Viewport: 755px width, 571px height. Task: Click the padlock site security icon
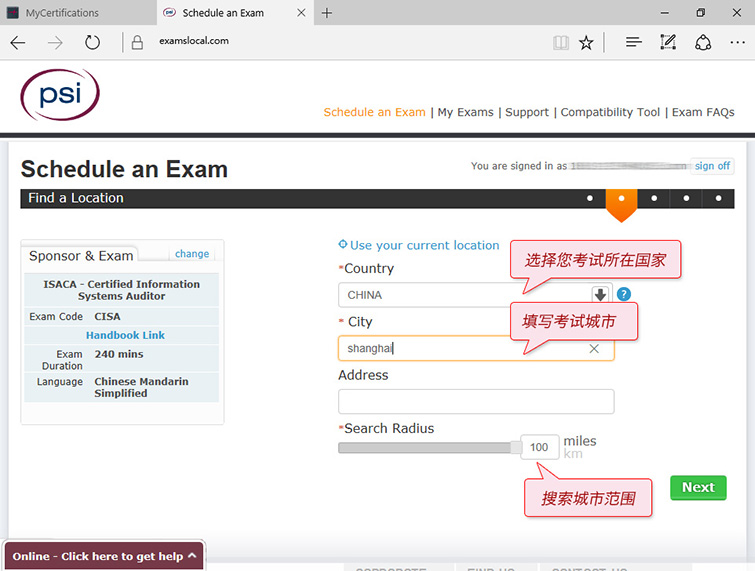(x=137, y=43)
